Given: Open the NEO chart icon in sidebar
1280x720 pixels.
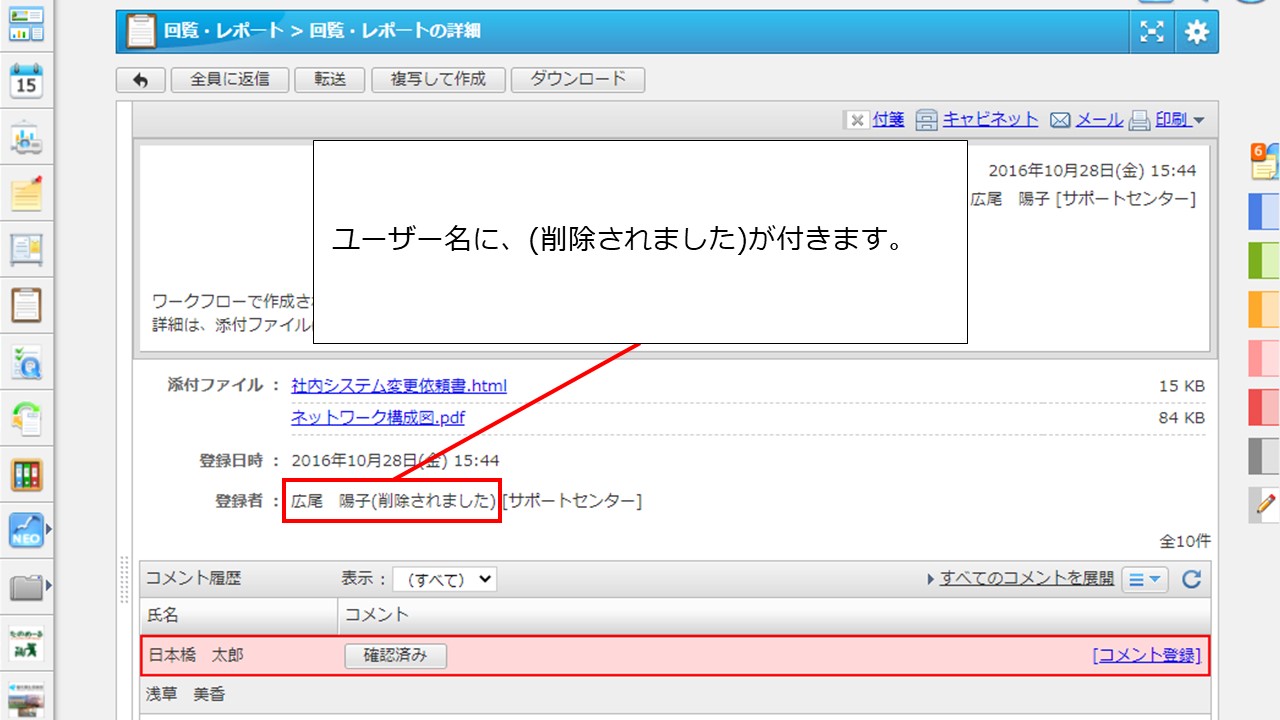Looking at the screenshot, I should tap(25, 530).
